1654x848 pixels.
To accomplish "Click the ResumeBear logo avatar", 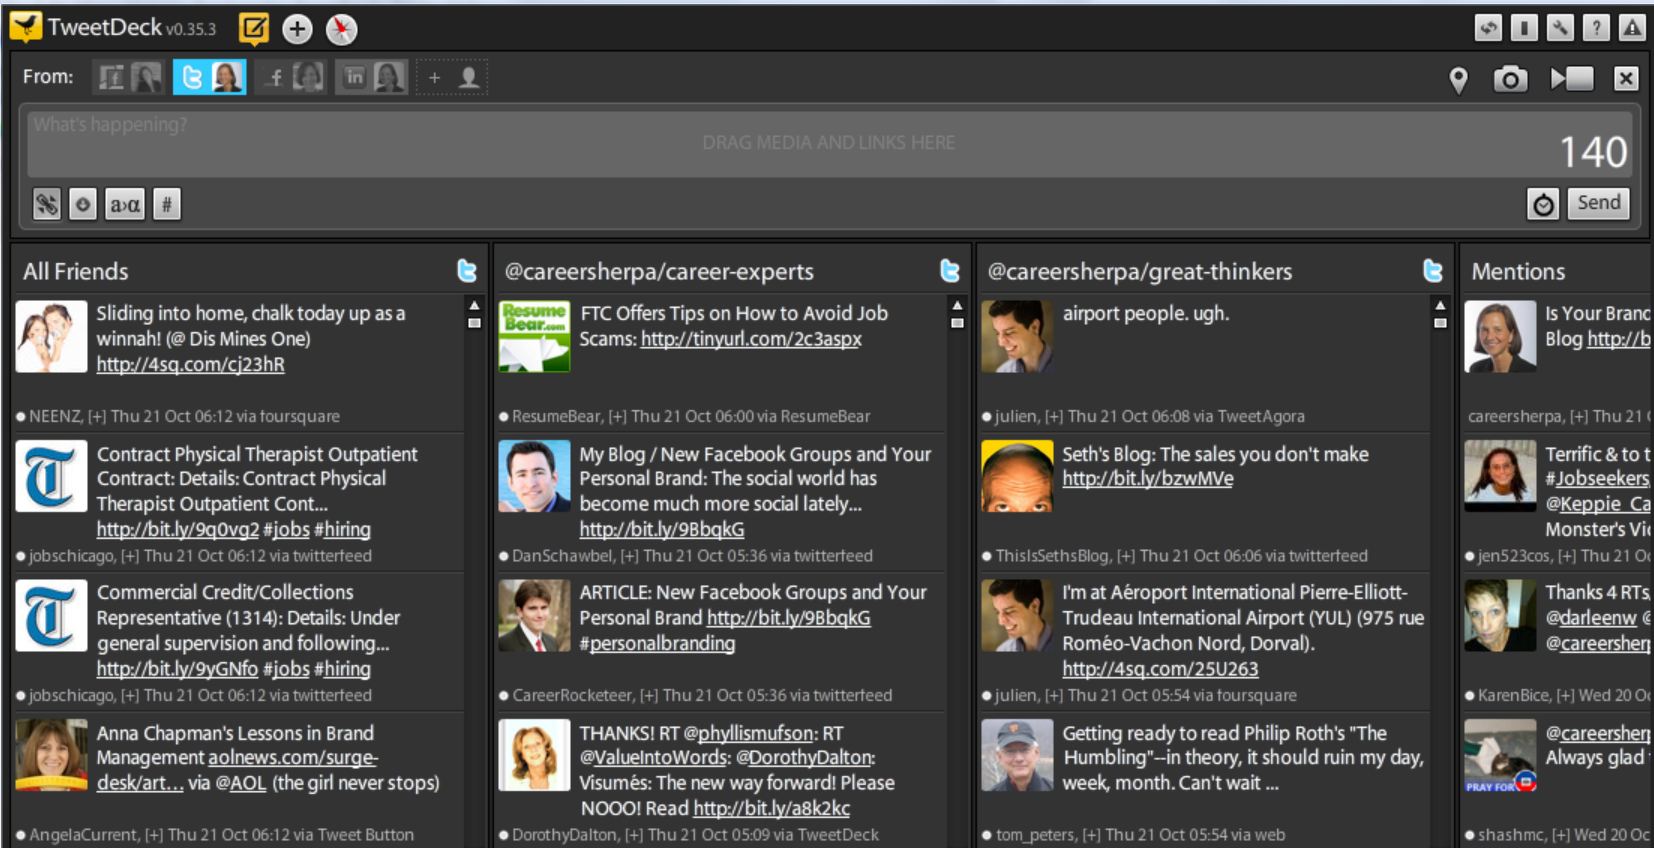I will click(534, 337).
